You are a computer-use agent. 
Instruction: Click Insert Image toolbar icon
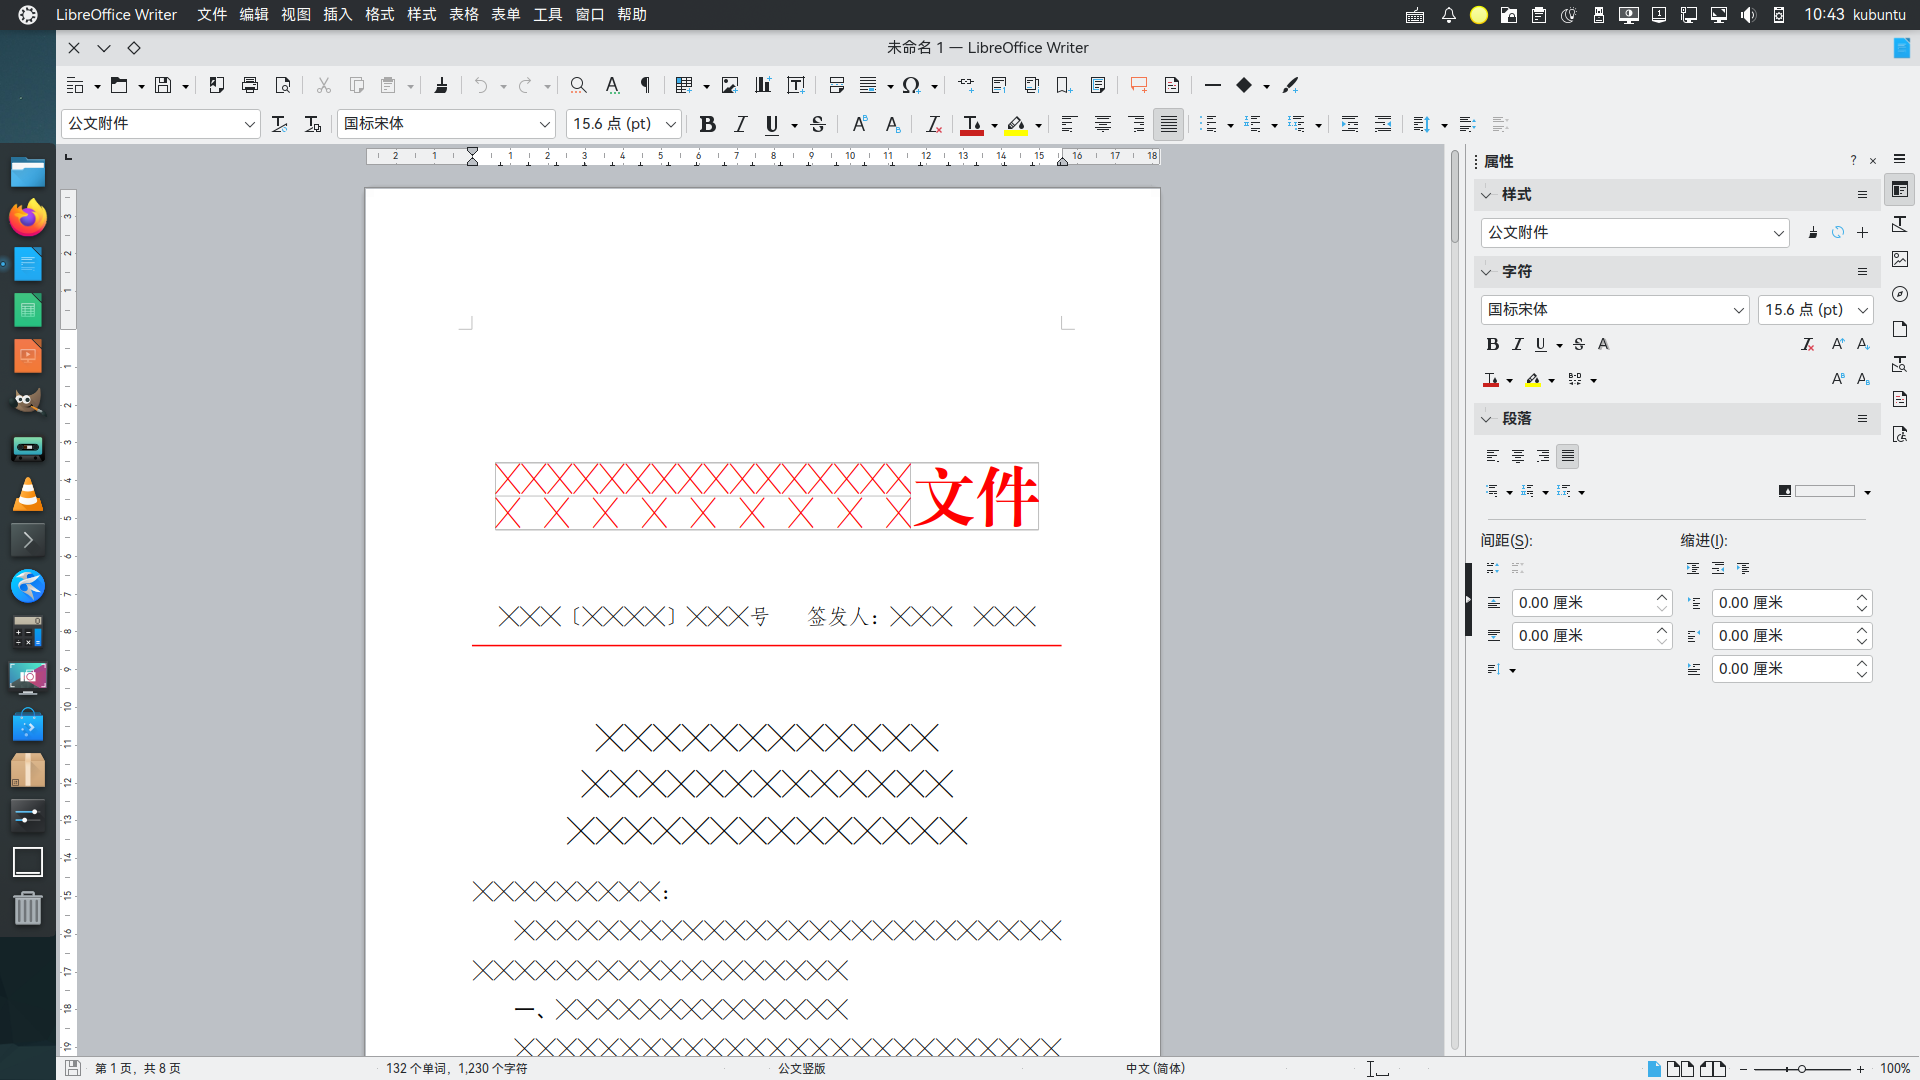[x=730, y=85]
